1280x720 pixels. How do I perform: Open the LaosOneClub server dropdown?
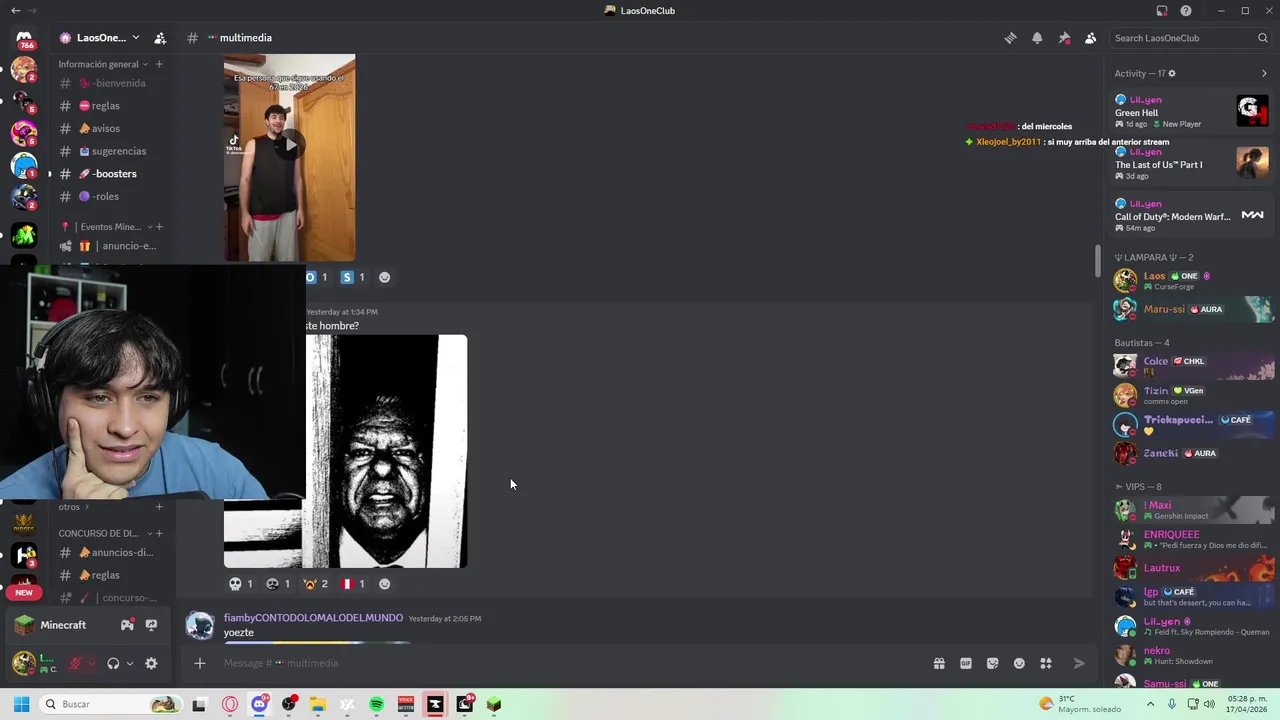click(x=100, y=38)
